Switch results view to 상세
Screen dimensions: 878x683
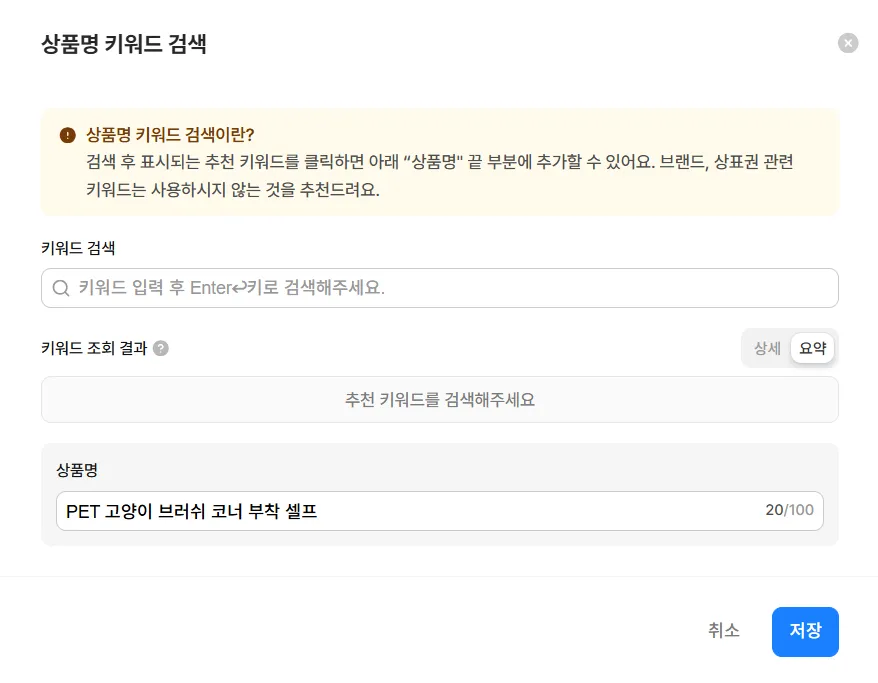tap(767, 348)
